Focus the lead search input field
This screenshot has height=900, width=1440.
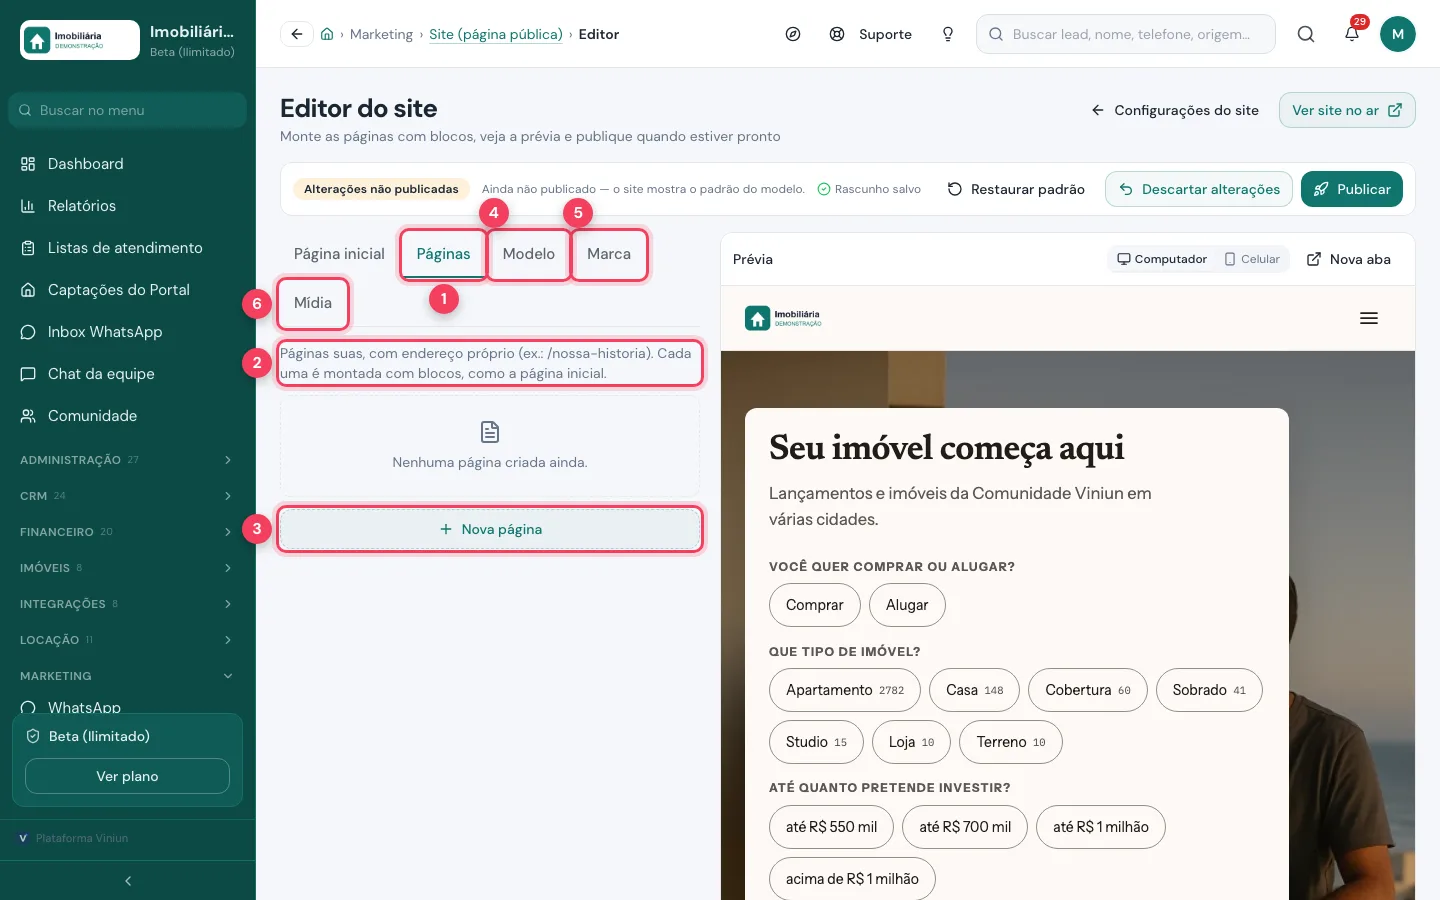[1126, 34]
